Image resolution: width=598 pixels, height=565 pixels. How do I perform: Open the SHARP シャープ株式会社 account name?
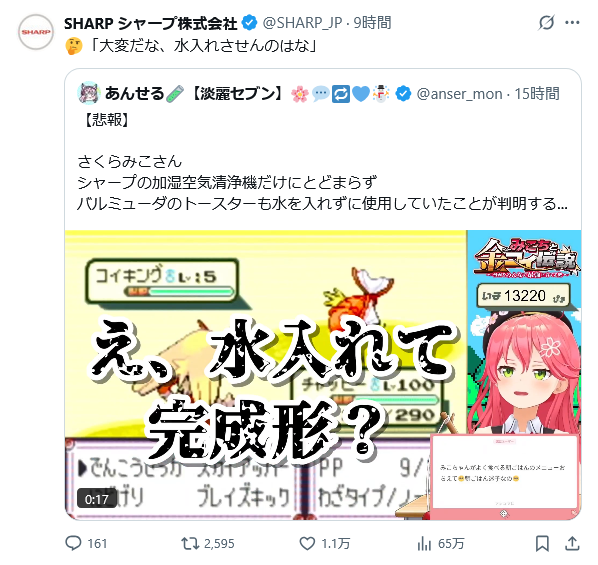point(151,24)
